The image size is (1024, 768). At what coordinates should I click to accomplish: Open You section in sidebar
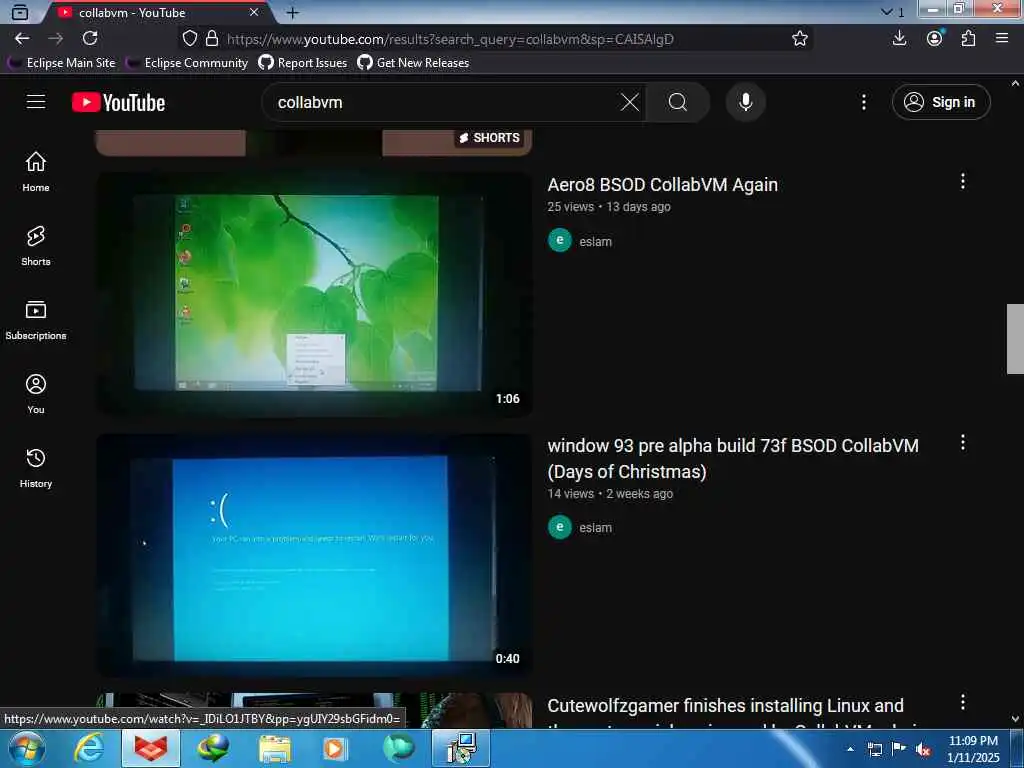click(36, 394)
